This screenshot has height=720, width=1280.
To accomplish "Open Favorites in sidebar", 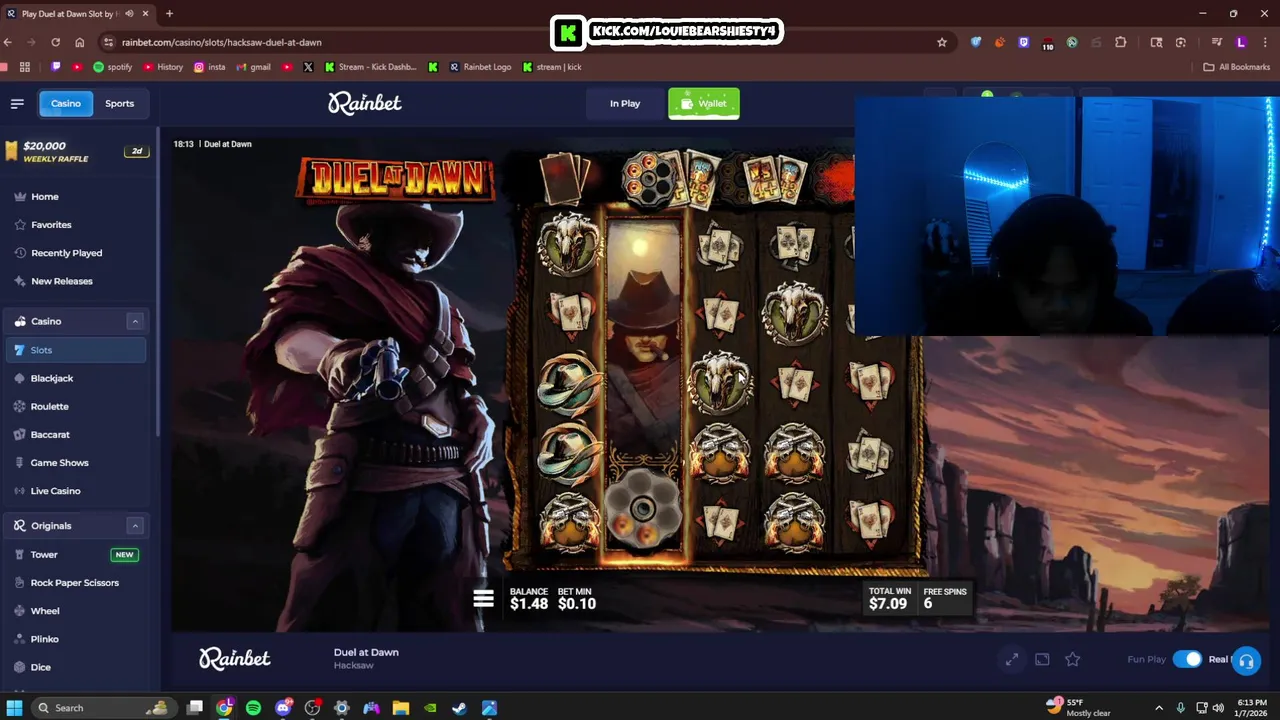I will (x=50, y=225).
